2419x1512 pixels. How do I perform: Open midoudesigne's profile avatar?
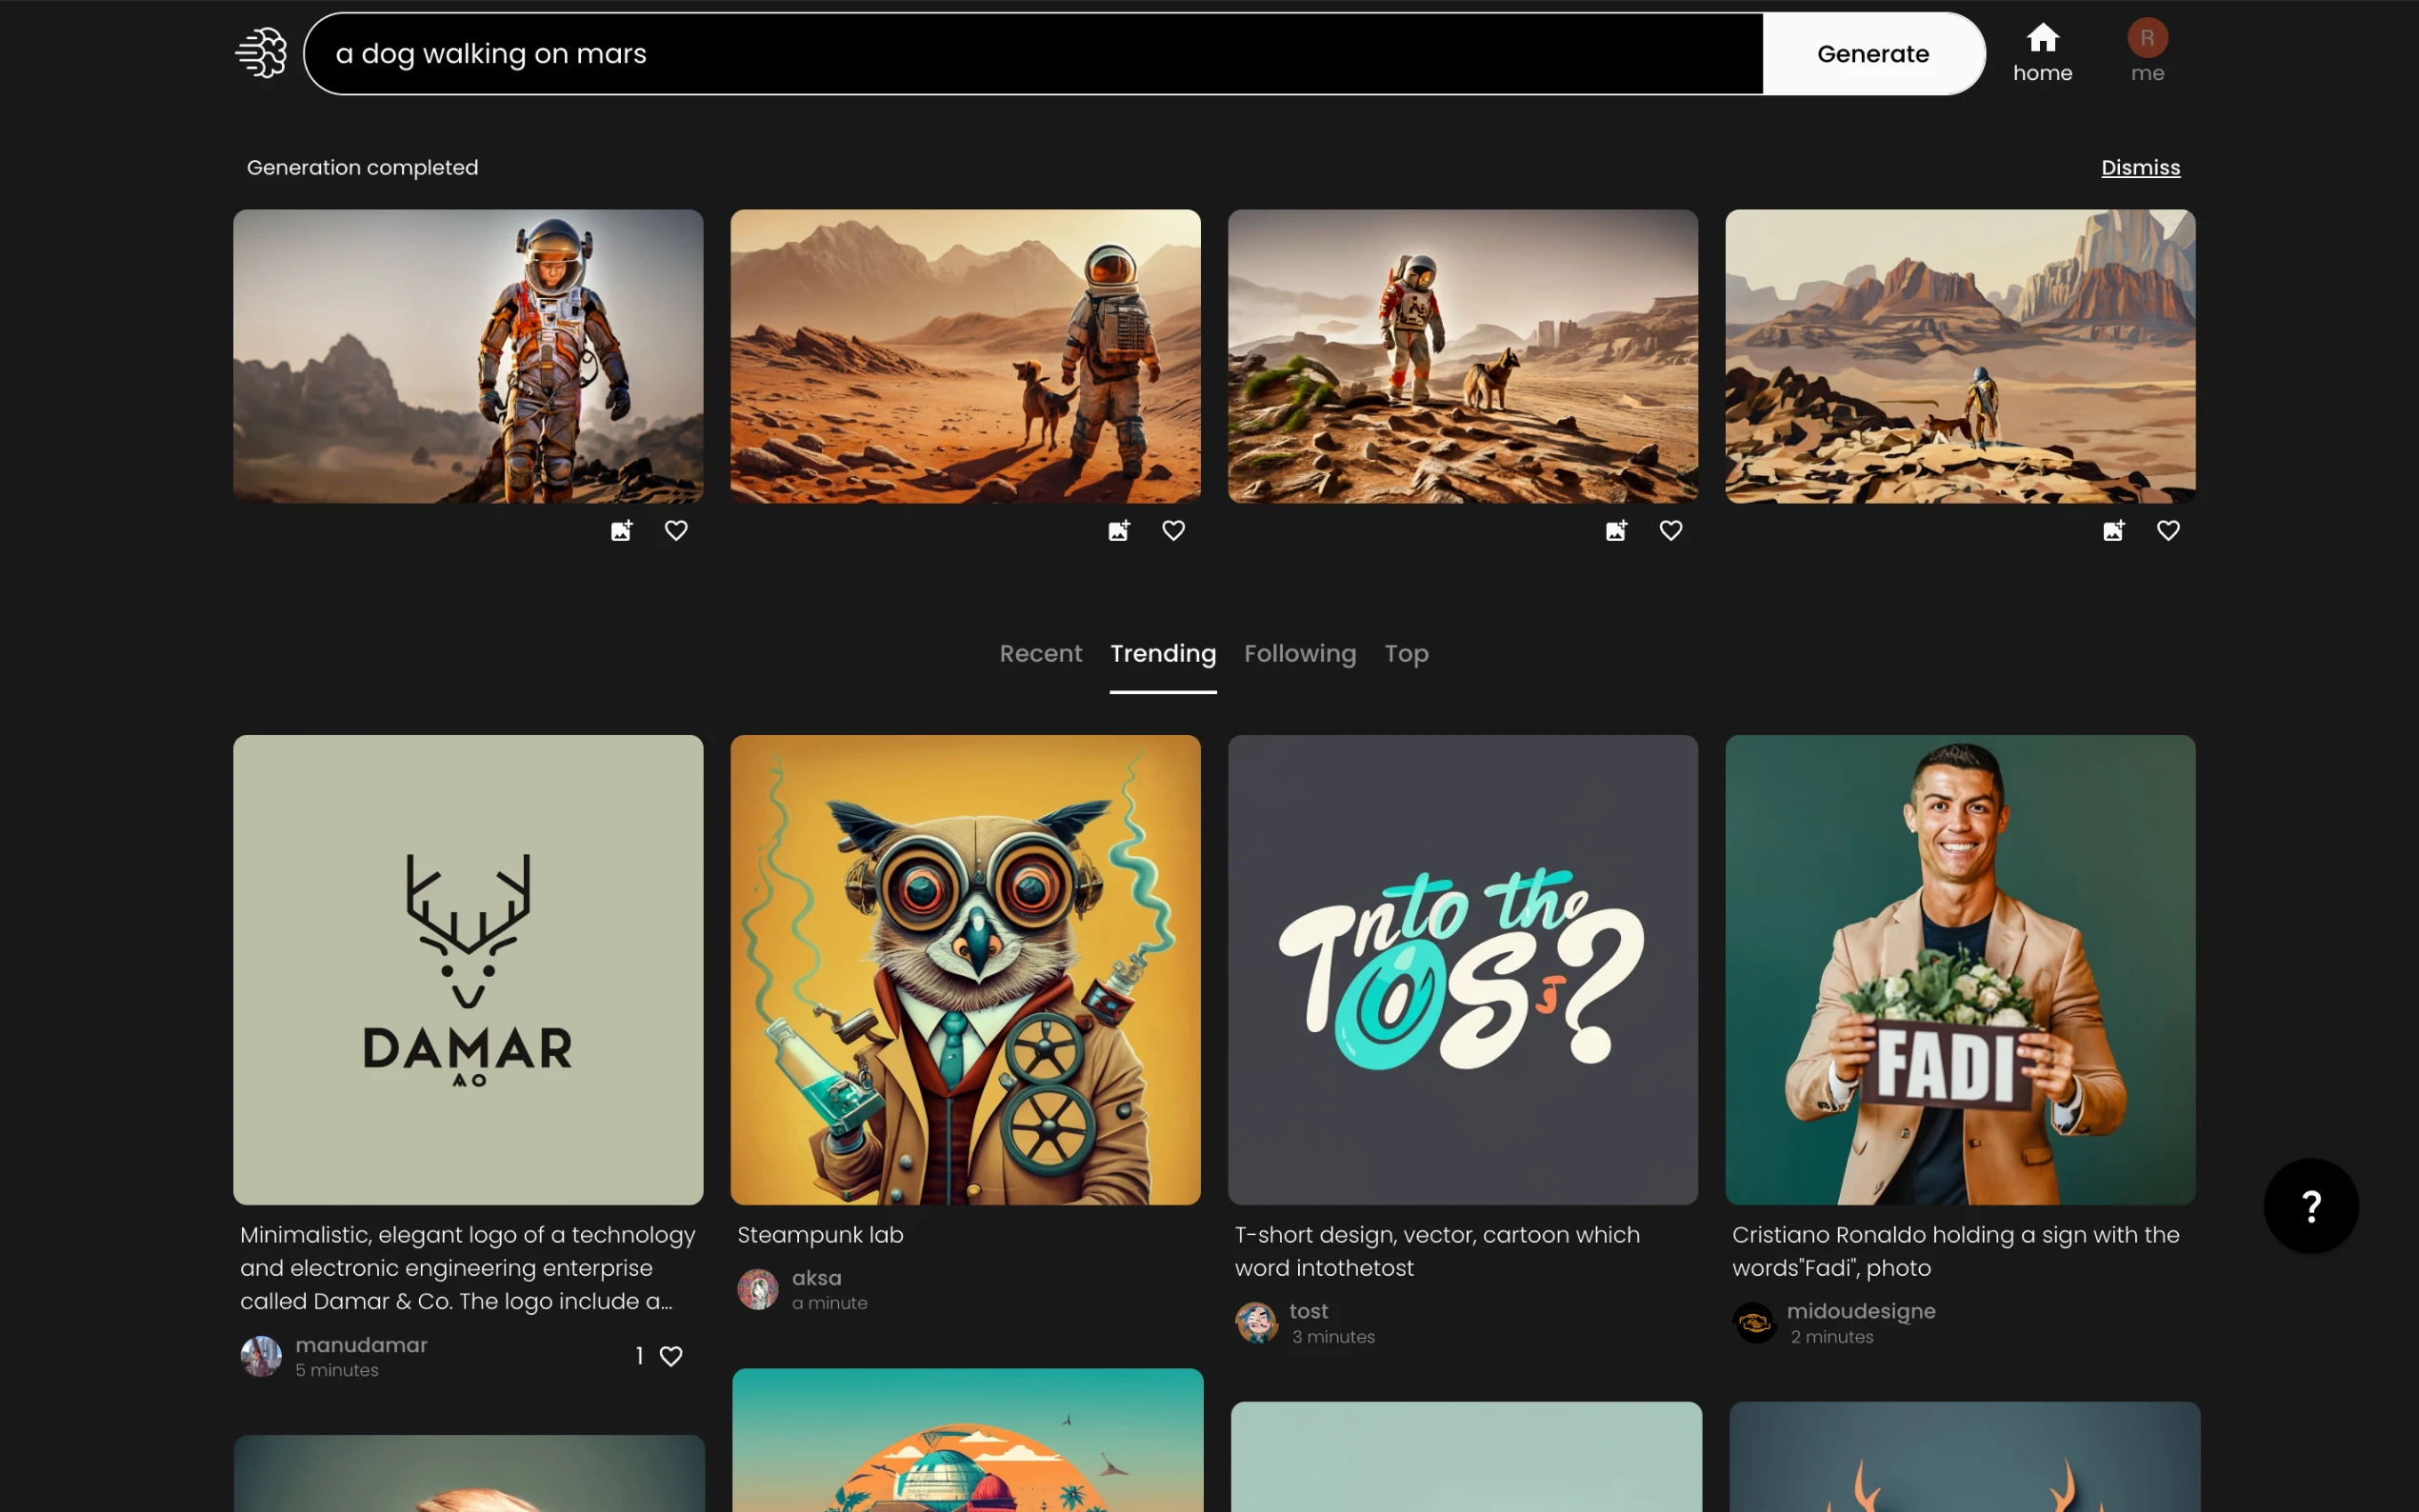click(x=1754, y=1323)
